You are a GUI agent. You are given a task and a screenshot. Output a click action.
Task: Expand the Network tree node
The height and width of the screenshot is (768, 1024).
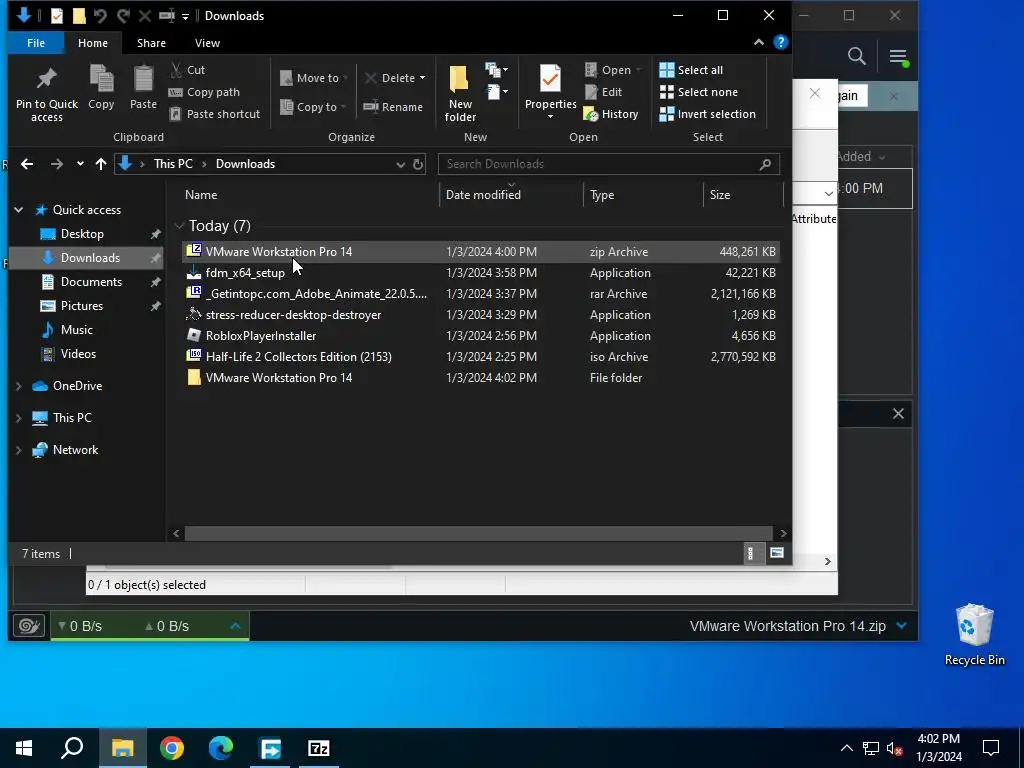tap(18, 450)
